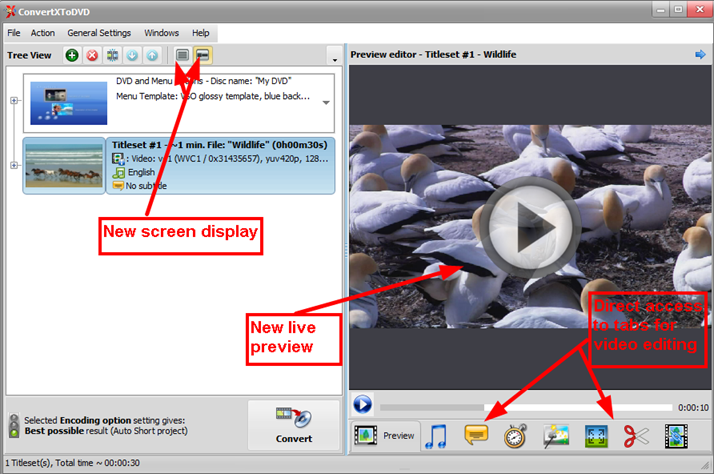This screenshot has width=714, height=474.
Task: Open the File menu
Action: (x=14, y=33)
